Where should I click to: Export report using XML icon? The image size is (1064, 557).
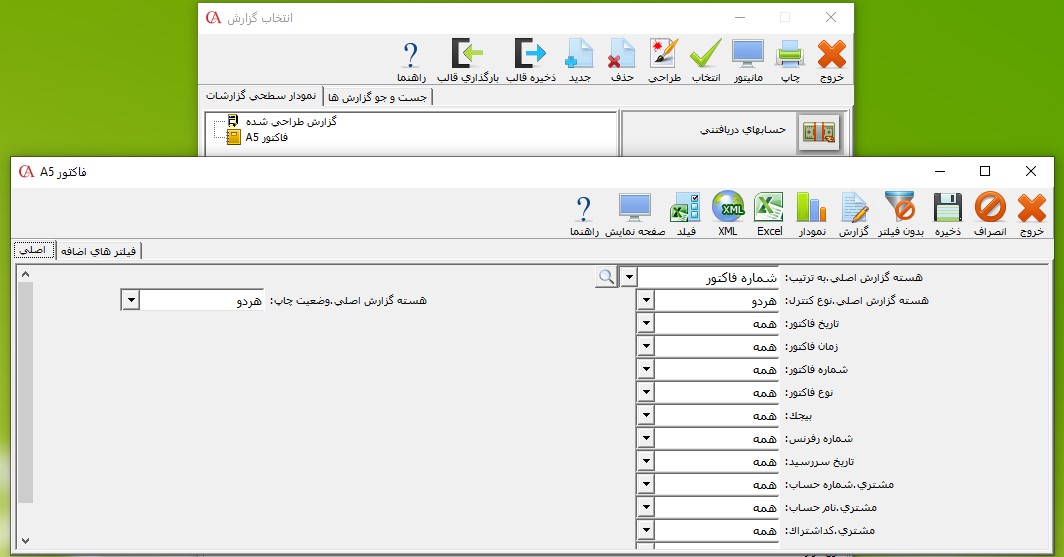(x=727, y=213)
